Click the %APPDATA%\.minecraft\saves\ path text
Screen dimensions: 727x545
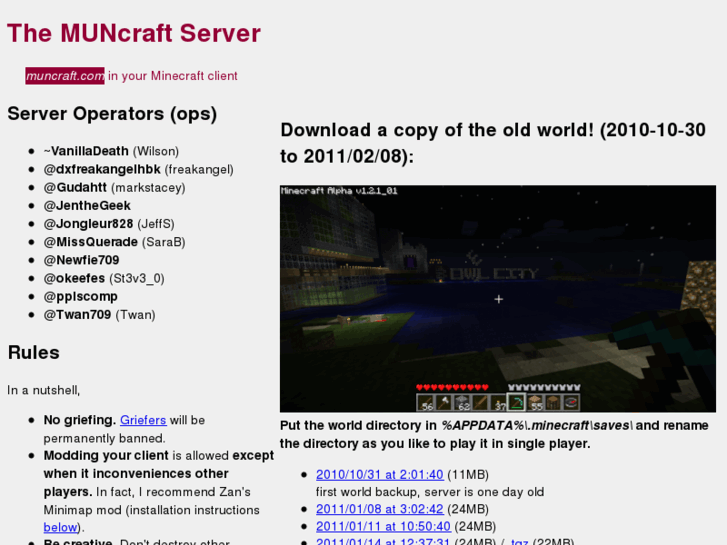(x=537, y=425)
